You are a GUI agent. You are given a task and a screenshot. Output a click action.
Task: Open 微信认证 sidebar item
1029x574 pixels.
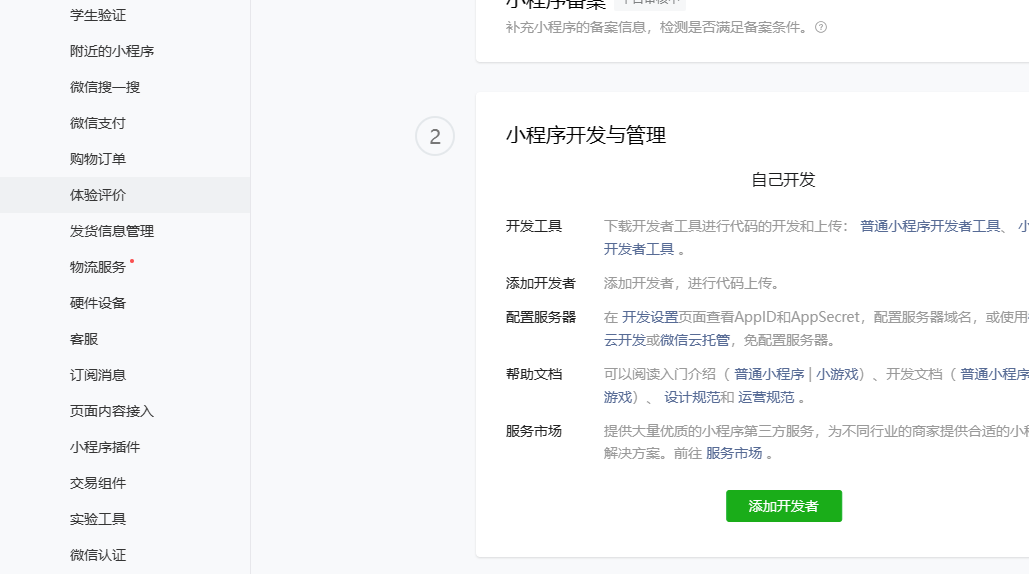coord(98,556)
